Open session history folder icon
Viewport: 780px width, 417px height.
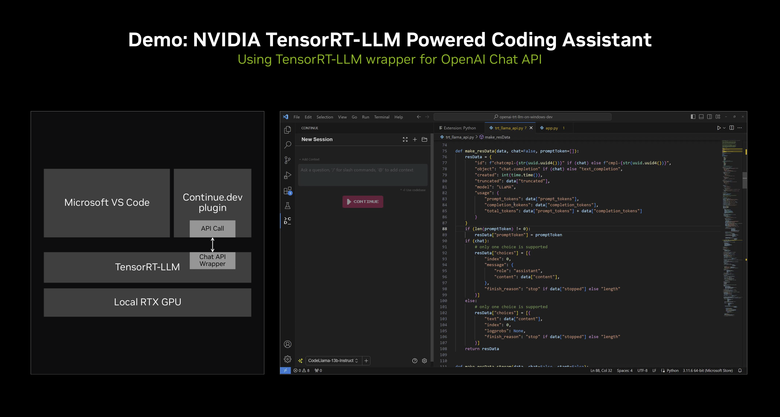pos(424,140)
